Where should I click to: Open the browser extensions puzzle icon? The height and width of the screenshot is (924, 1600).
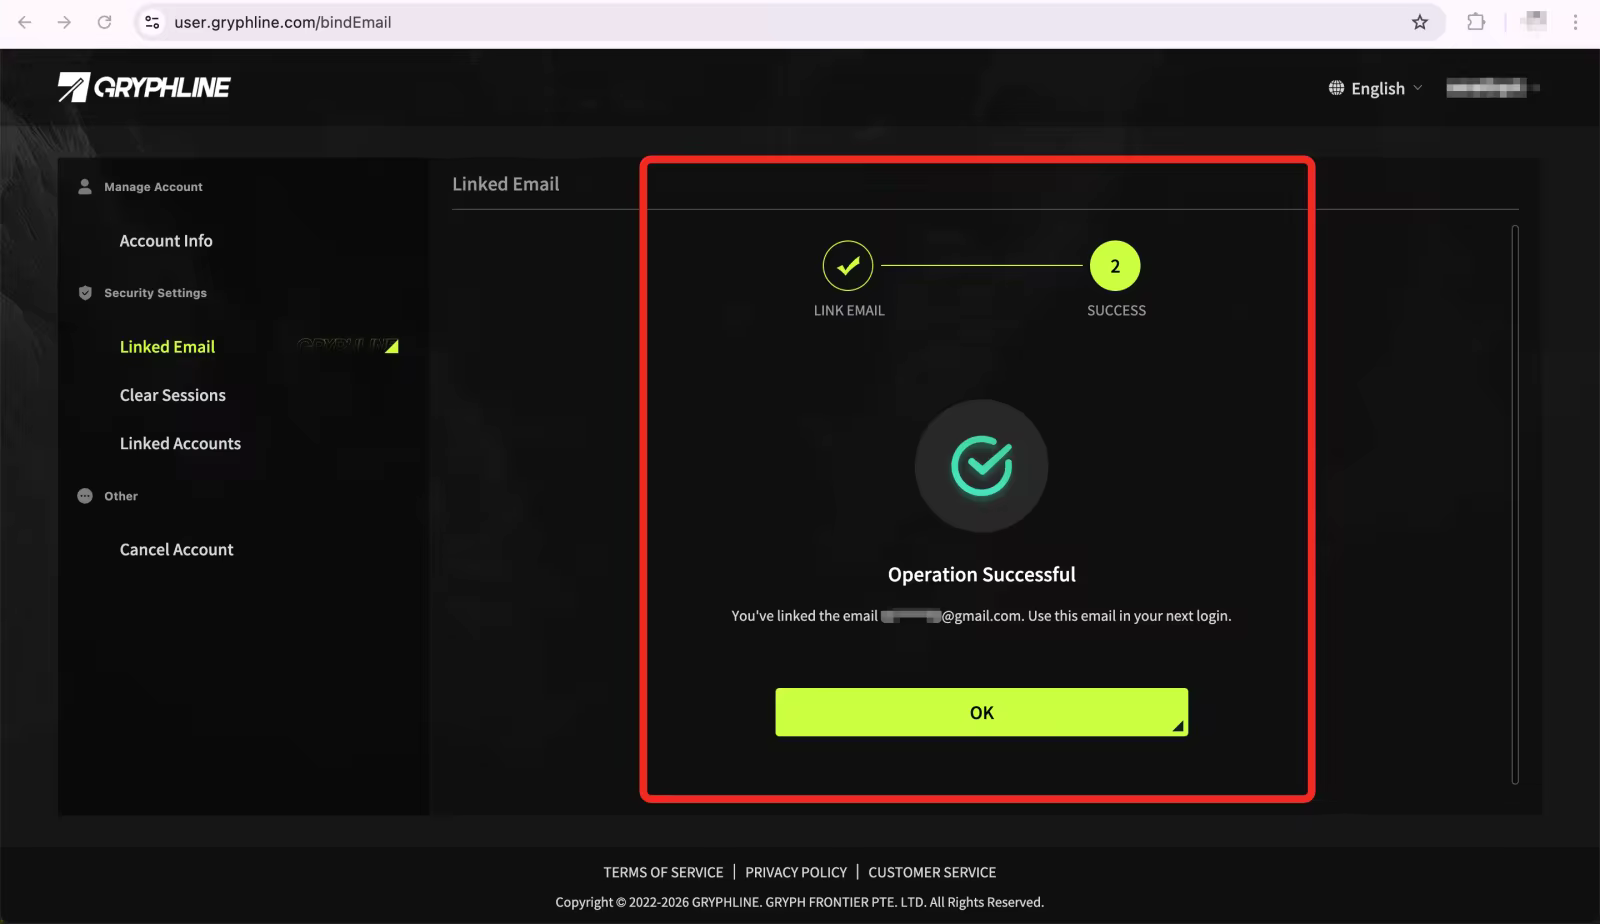(1475, 22)
